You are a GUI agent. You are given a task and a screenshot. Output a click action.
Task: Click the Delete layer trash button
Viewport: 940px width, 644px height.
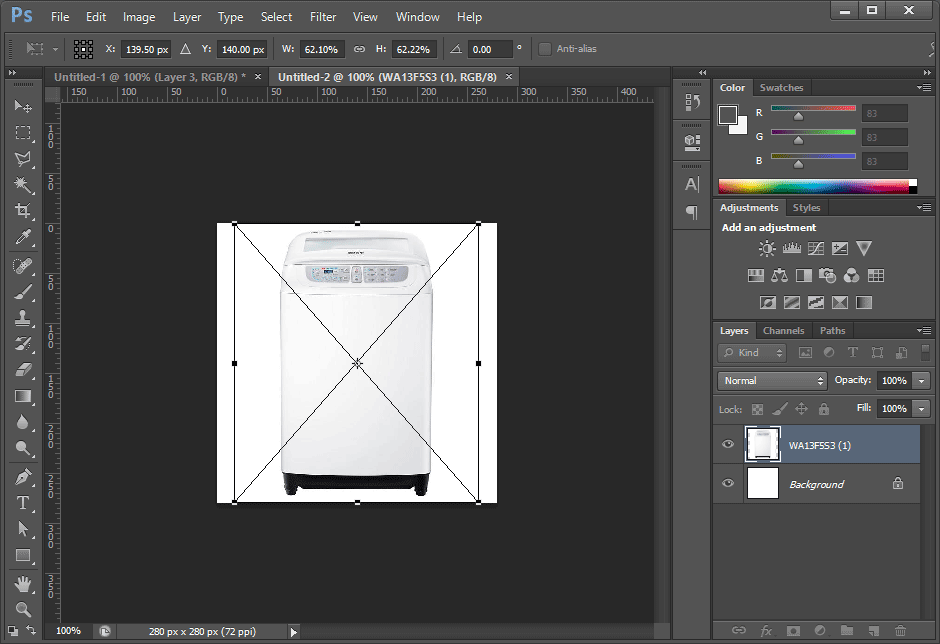point(902,631)
